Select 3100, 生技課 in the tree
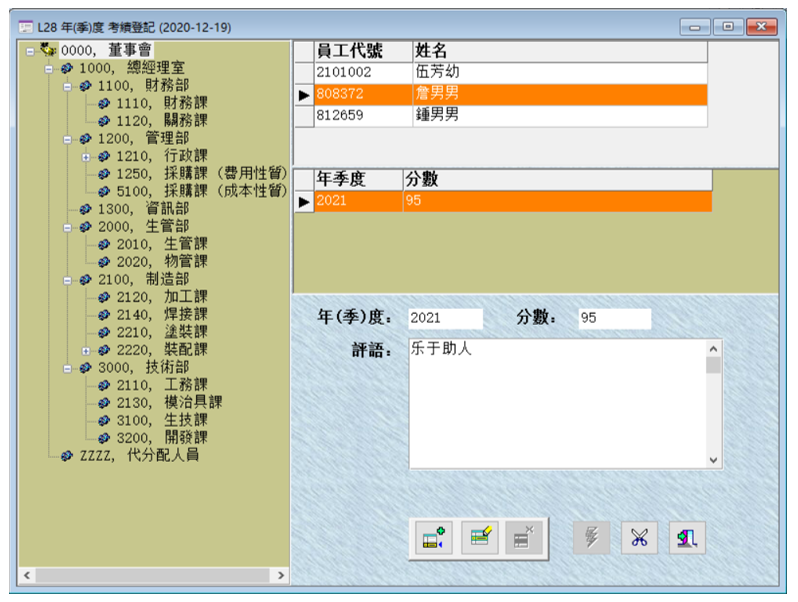Image resolution: width=798 pixels, height=602 pixels. point(162,420)
